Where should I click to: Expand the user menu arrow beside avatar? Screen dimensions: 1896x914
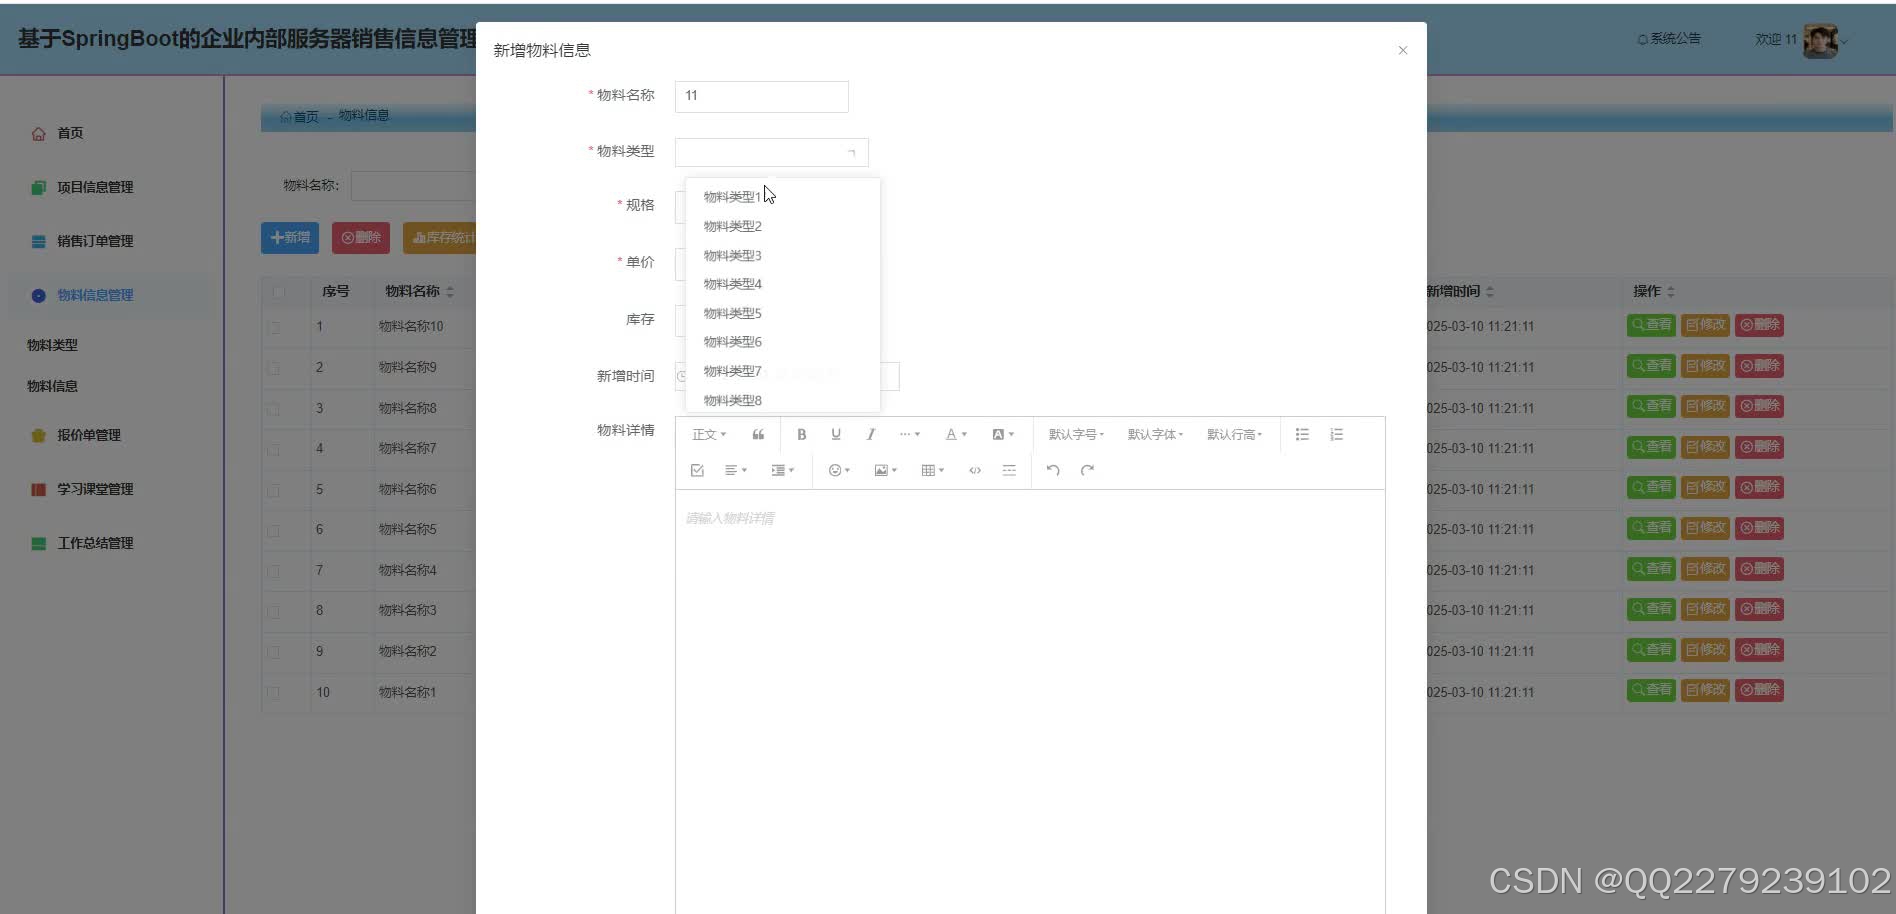tap(1845, 41)
